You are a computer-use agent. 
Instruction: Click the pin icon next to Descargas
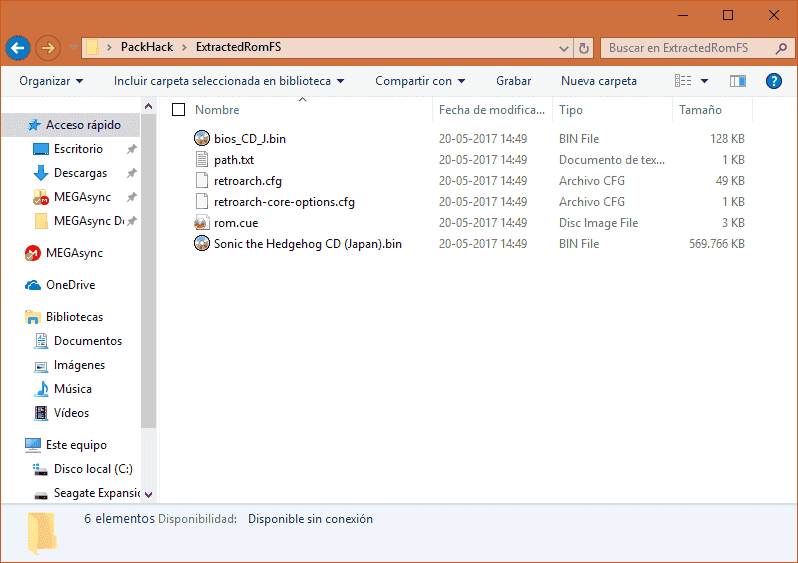(x=131, y=173)
